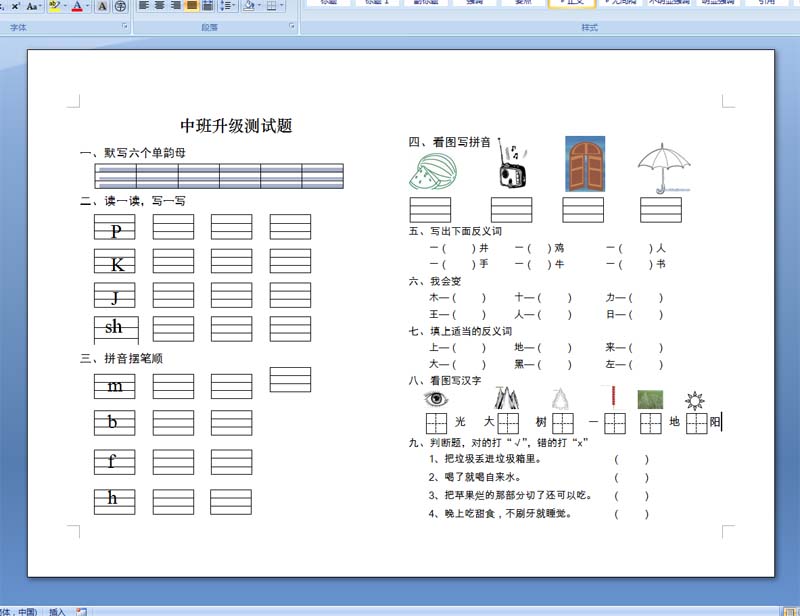
Task: Click the heading 五、写出下面反义词
Action: (455, 231)
